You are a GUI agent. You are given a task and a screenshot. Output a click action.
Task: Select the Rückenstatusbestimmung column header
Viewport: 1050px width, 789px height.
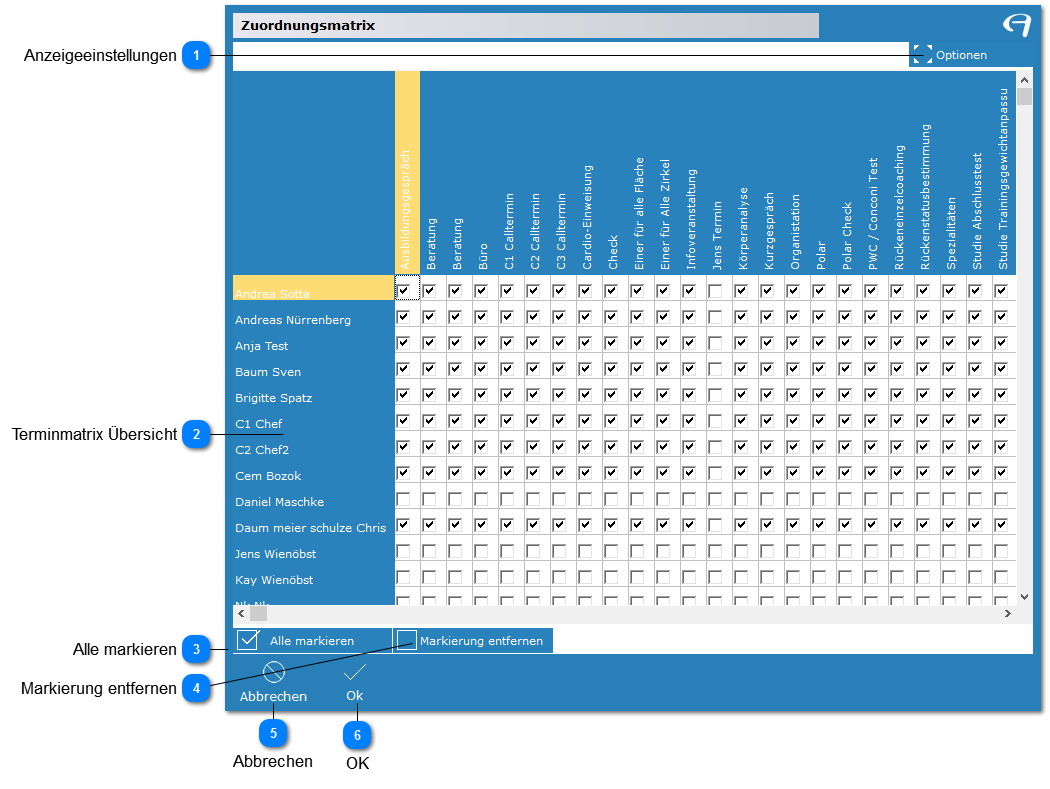925,173
